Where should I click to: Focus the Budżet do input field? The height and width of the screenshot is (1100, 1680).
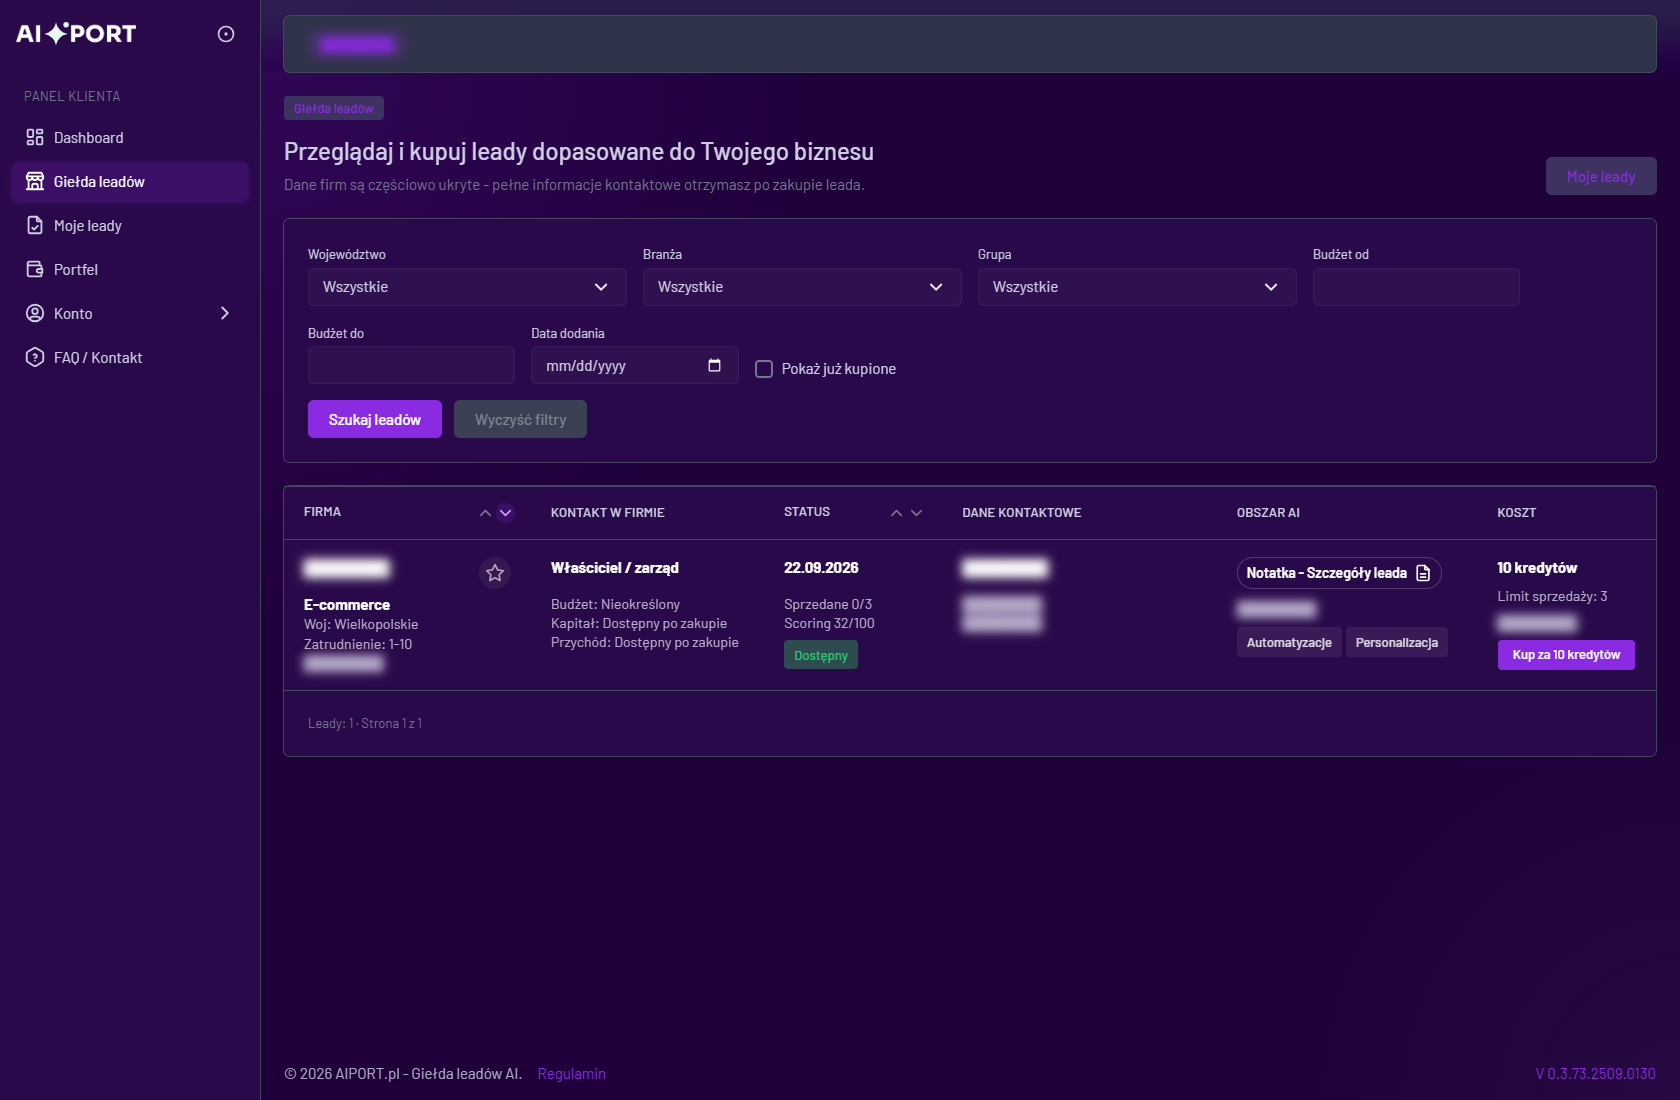(x=411, y=365)
